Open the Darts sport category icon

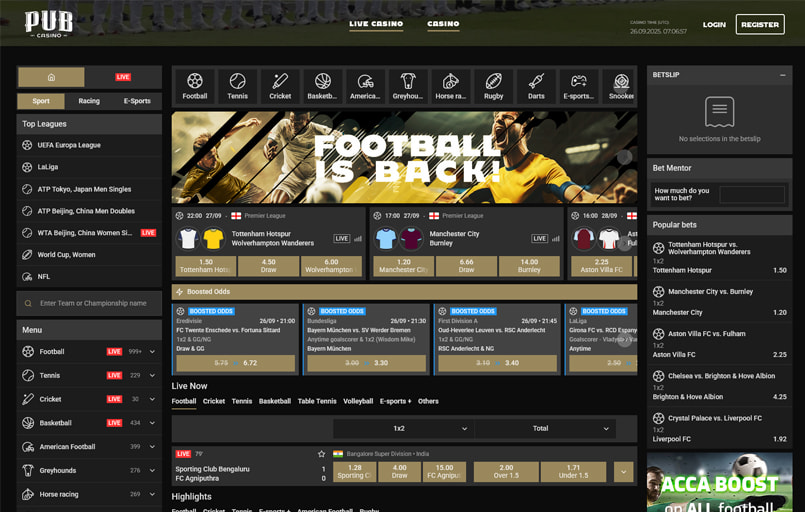(x=536, y=86)
